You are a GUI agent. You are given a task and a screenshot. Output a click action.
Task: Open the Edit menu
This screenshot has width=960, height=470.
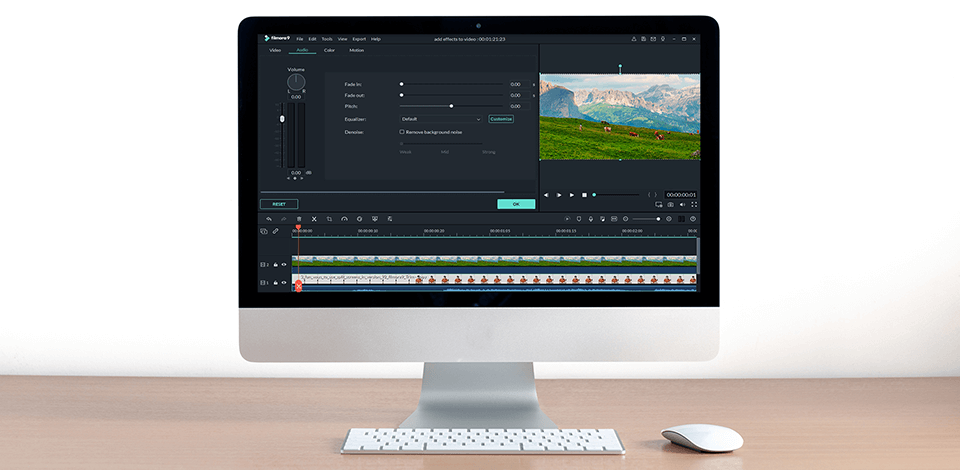312,39
